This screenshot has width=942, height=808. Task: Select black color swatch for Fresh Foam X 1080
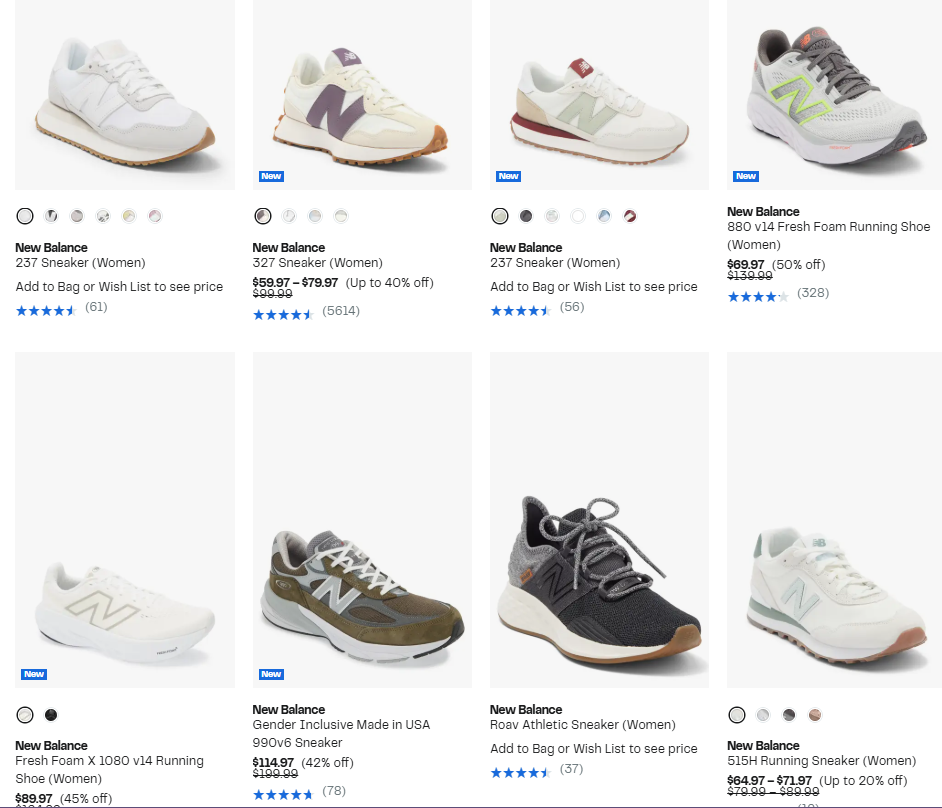coord(51,715)
